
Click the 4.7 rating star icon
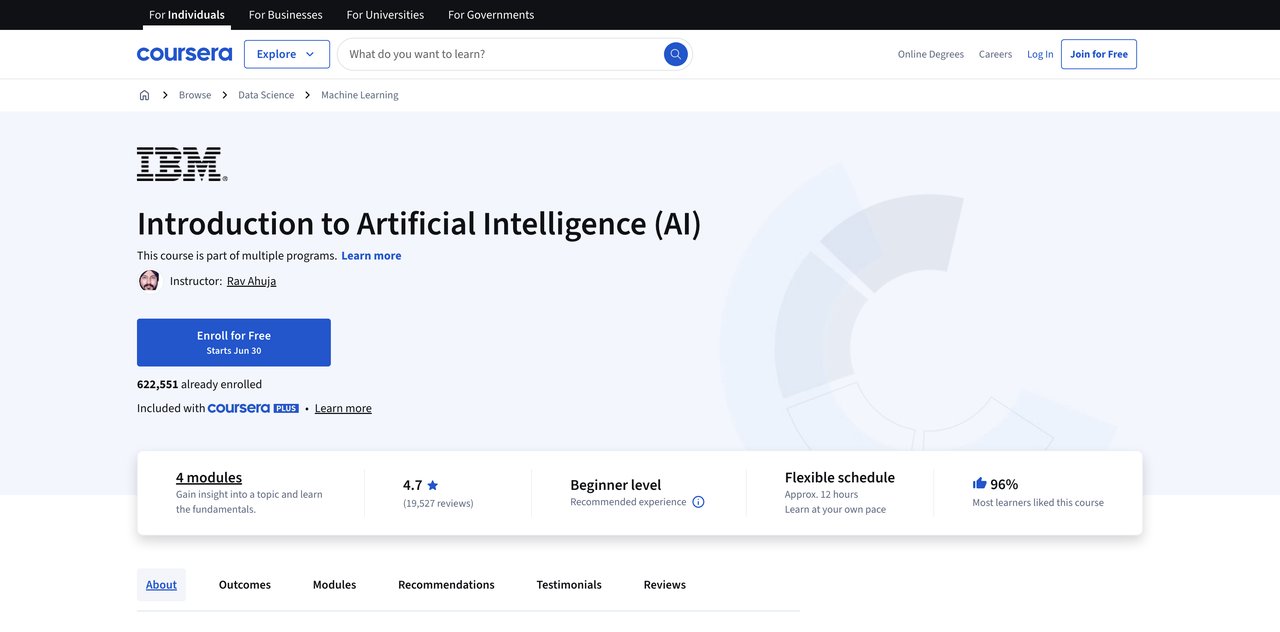(x=433, y=485)
